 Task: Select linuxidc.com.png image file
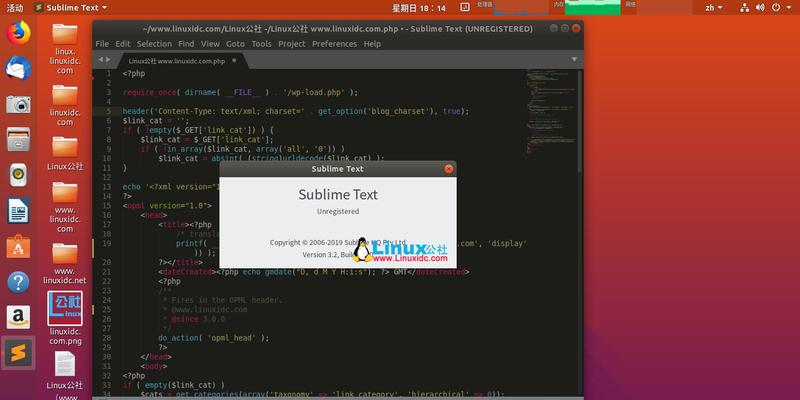click(x=65, y=318)
